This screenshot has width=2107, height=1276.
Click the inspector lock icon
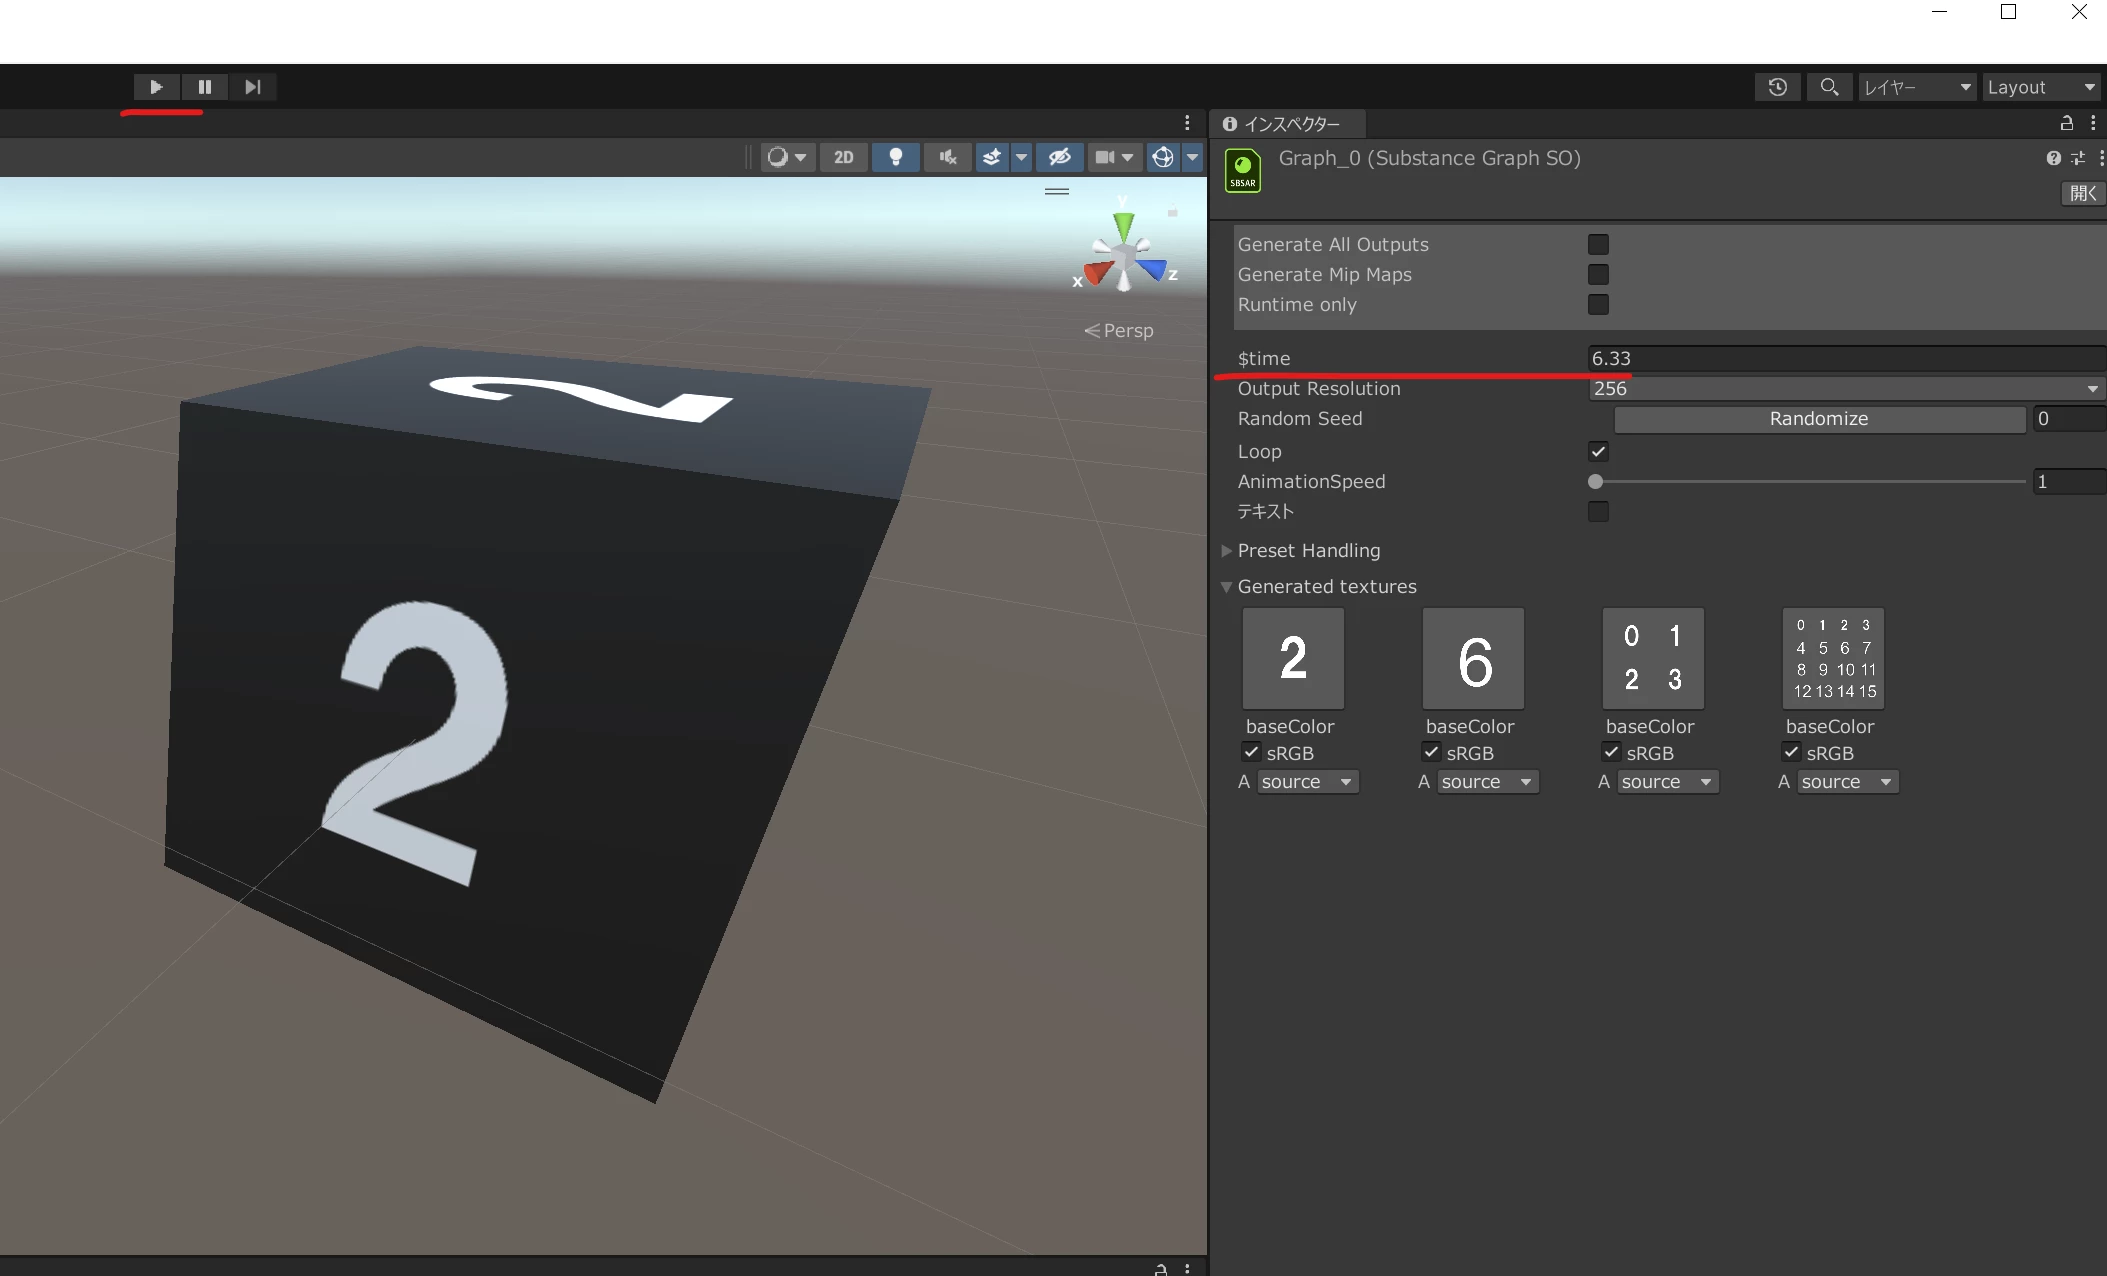coord(2066,123)
